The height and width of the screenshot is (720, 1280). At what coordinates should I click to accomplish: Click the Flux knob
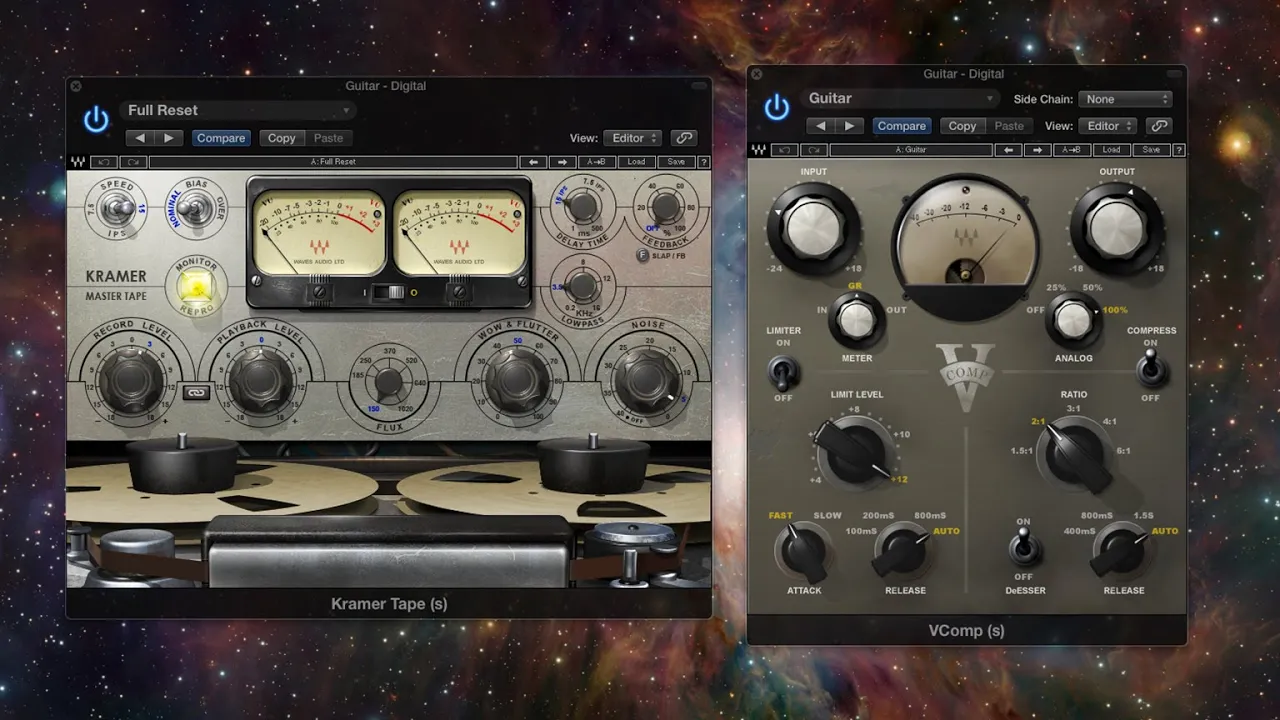[x=387, y=383]
